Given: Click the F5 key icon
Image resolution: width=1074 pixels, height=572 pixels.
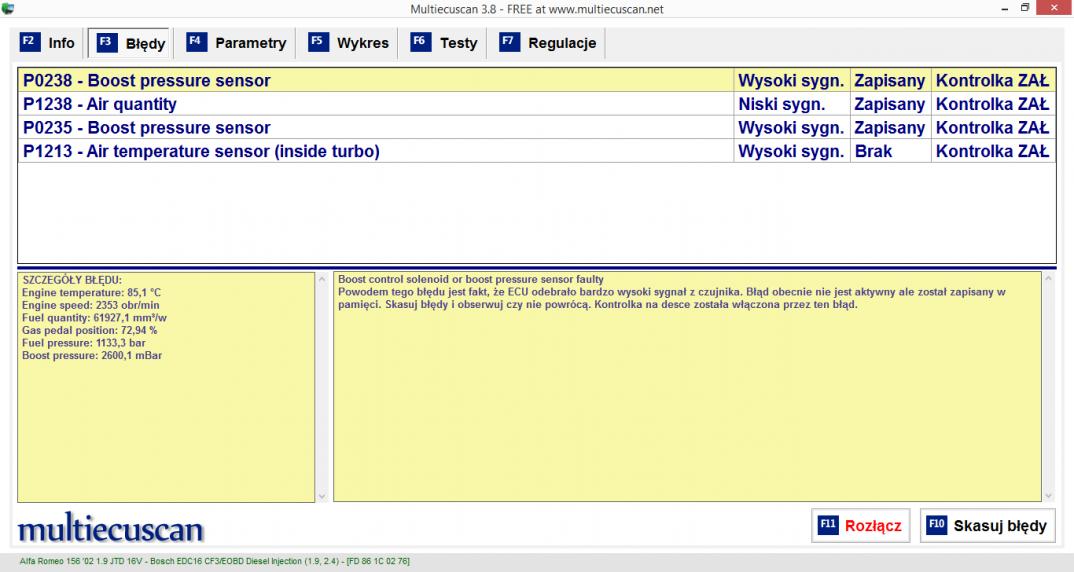Looking at the screenshot, I should point(319,42).
